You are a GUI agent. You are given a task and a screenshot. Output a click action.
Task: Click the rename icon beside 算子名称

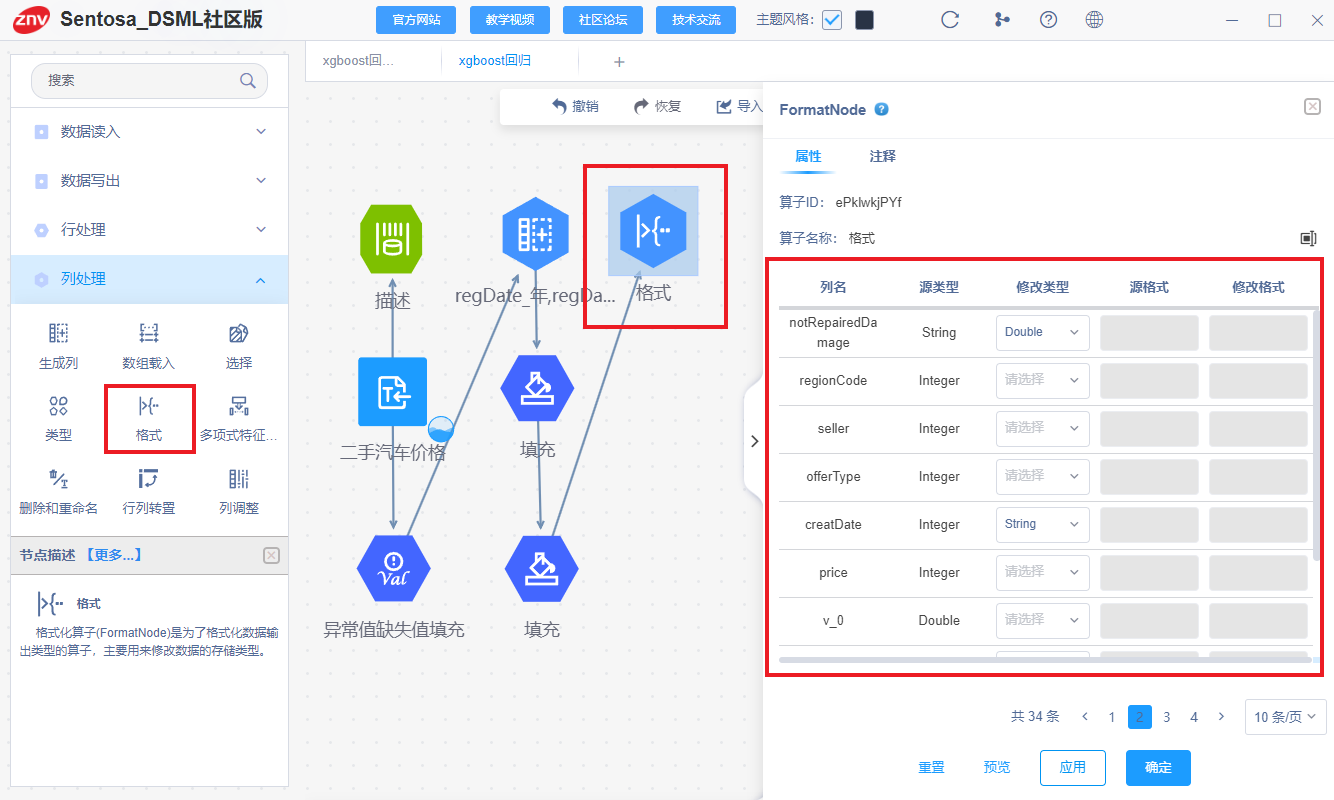(x=1308, y=238)
